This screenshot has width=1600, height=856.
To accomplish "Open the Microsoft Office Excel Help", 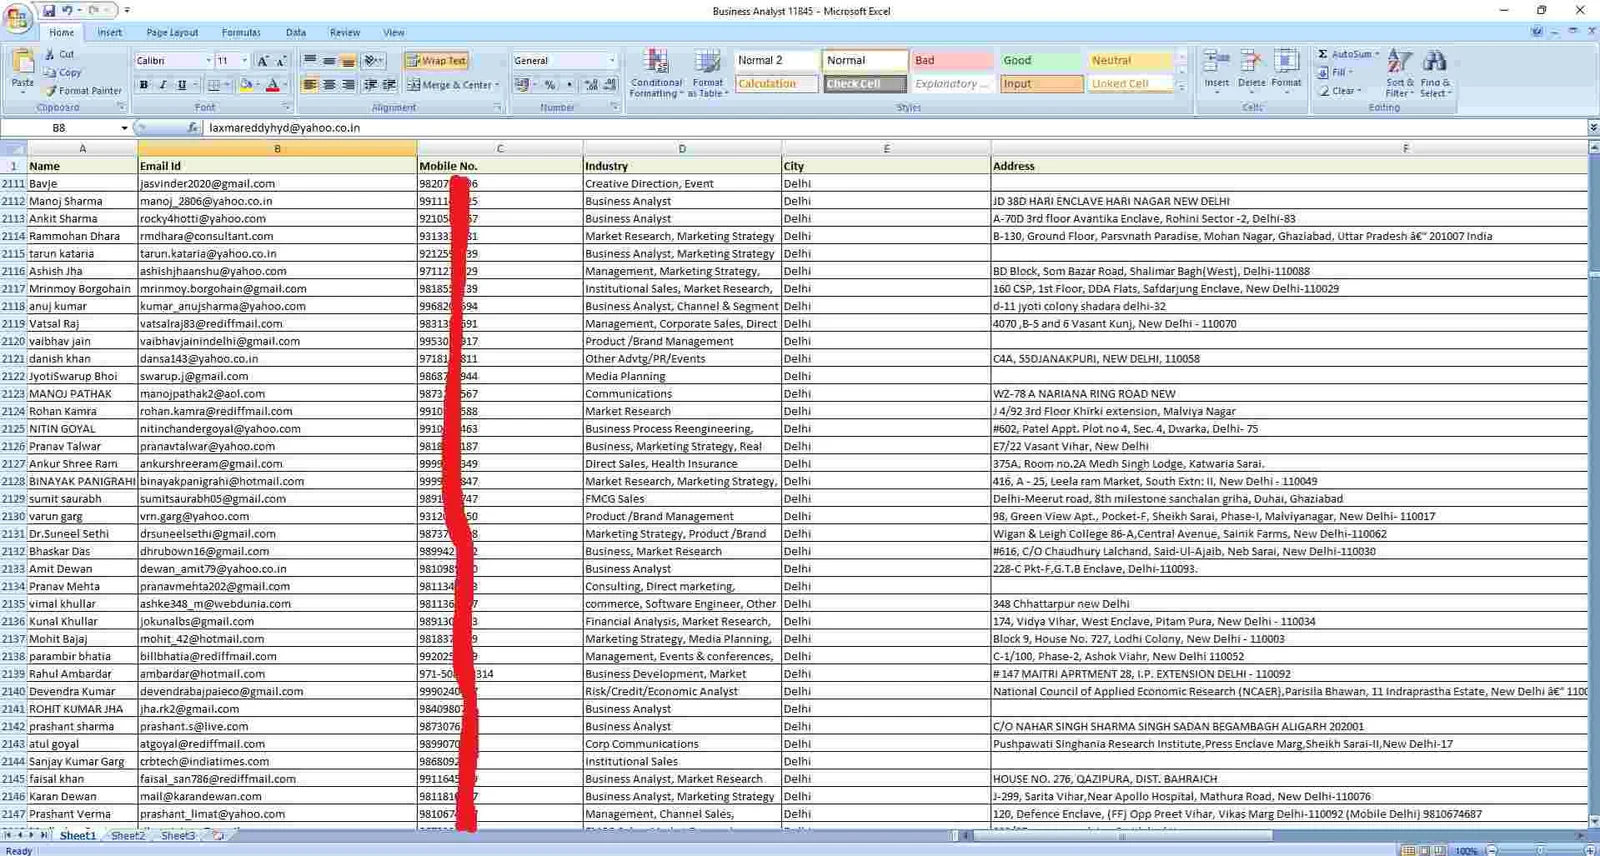I will pos(1537,32).
